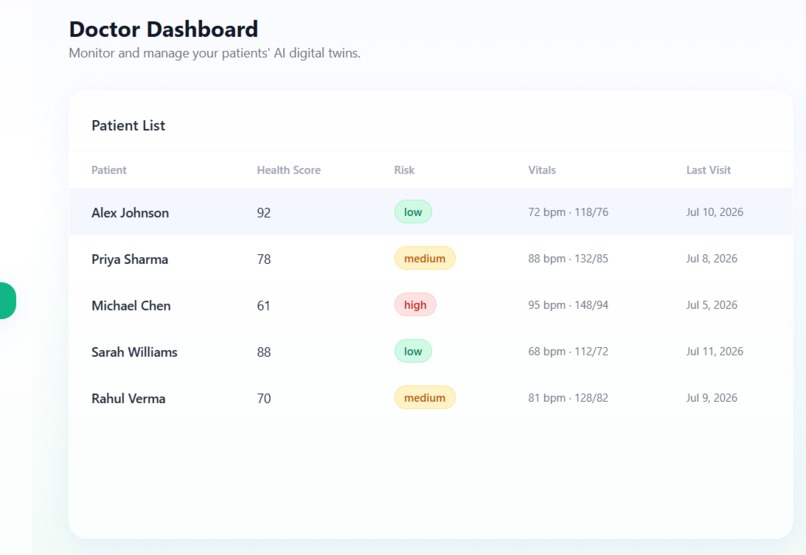
Task: Click Priya Sharma's medium risk badge
Action: coord(425,258)
